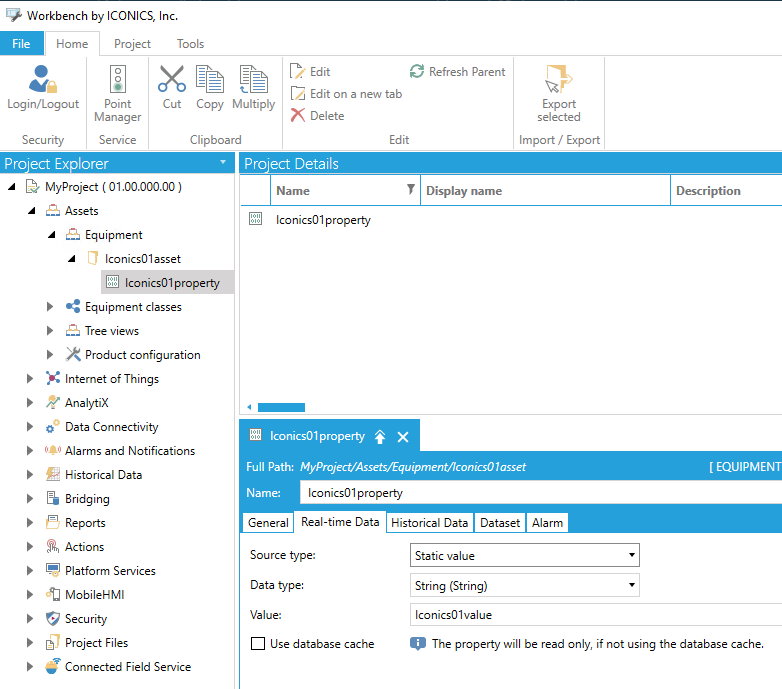
Task: Select the Internet of Things node
Action: coord(112,379)
